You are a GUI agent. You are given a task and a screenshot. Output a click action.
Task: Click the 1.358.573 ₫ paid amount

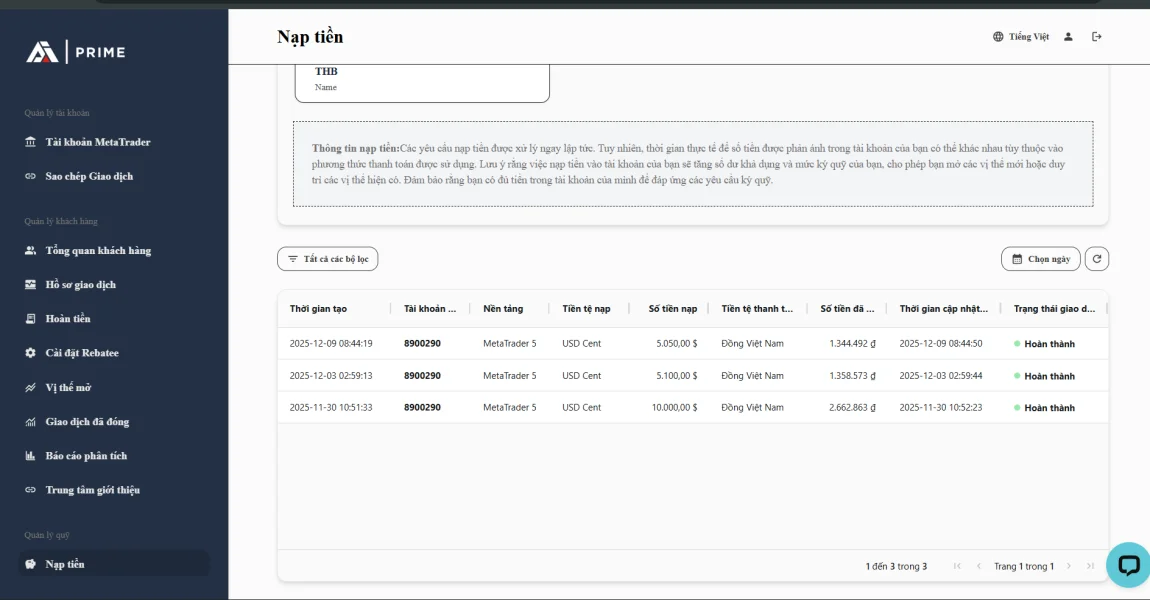tap(852, 376)
